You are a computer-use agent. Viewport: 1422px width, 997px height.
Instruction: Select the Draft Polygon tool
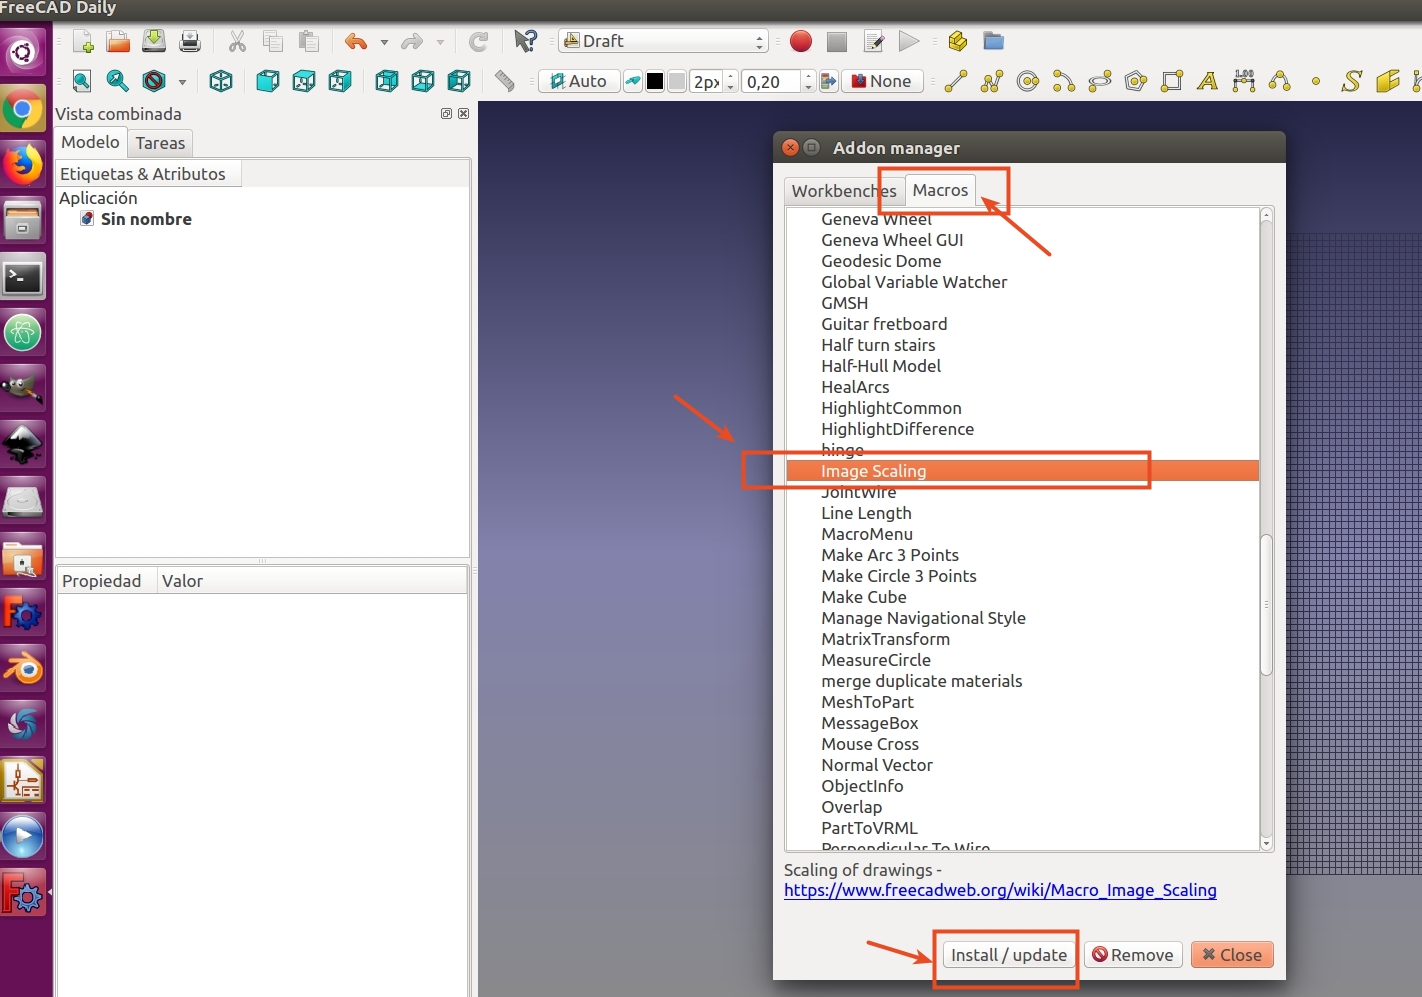click(x=1136, y=81)
